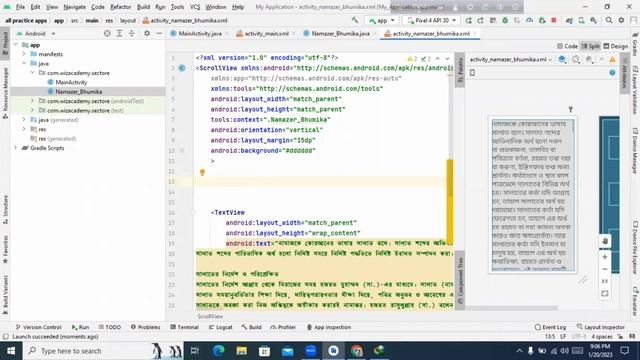Click the Make Project hammer icon
The image size is (640, 360).
pos(355,20)
